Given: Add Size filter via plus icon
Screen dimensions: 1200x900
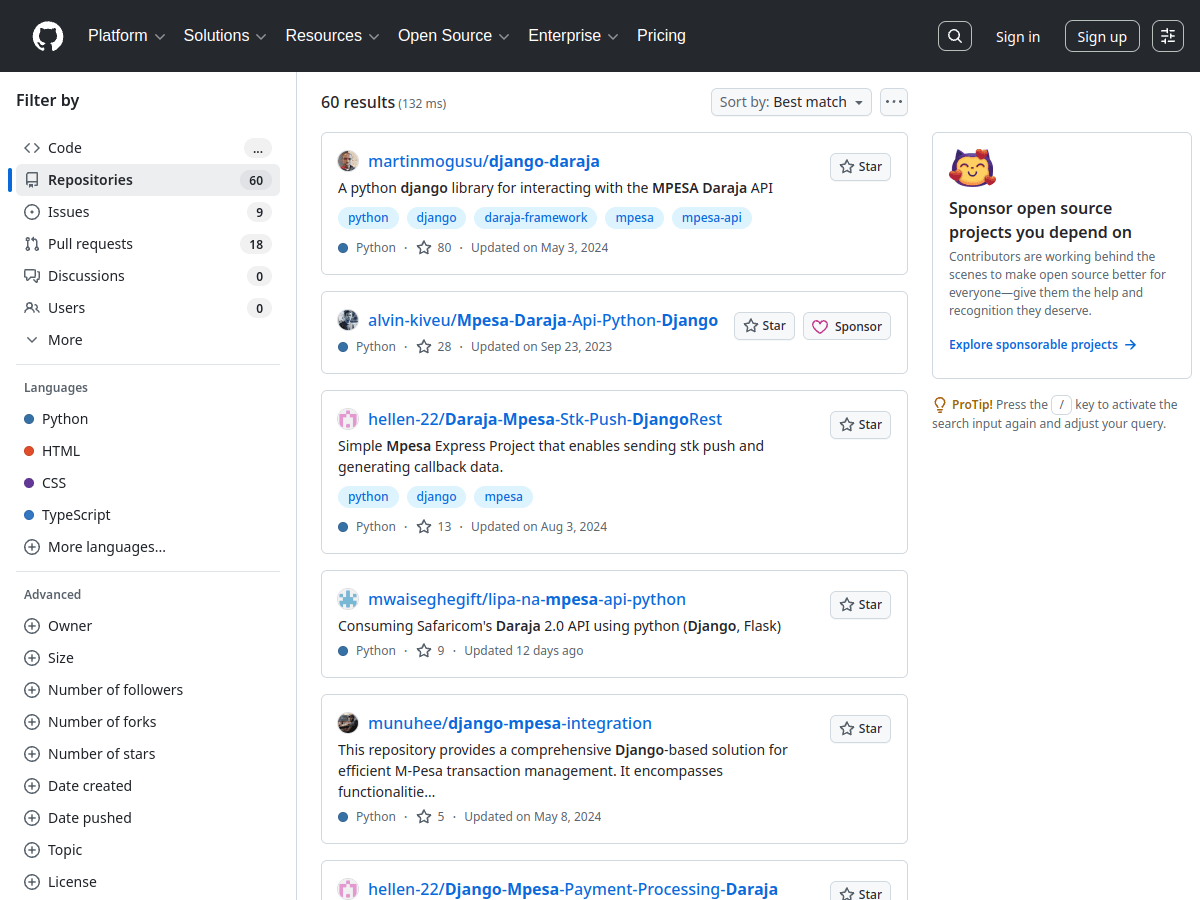Looking at the screenshot, I should (31, 658).
